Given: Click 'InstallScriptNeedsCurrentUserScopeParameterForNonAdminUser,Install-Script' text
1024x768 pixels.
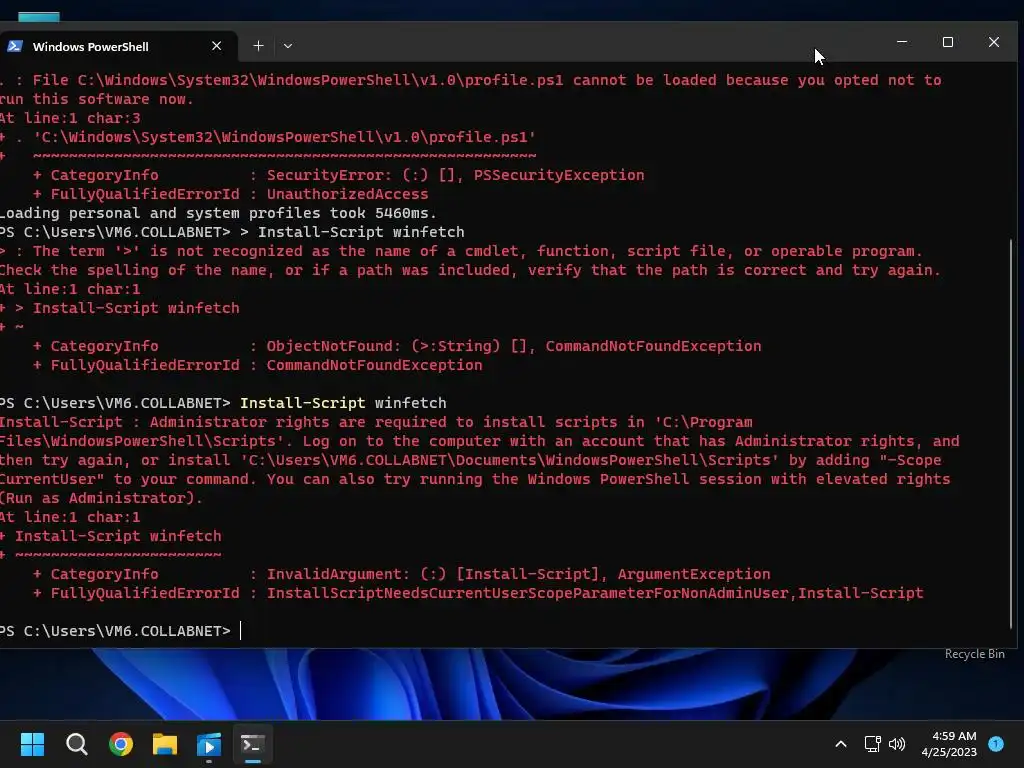Looking at the screenshot, I should click(x=595, y=593).
